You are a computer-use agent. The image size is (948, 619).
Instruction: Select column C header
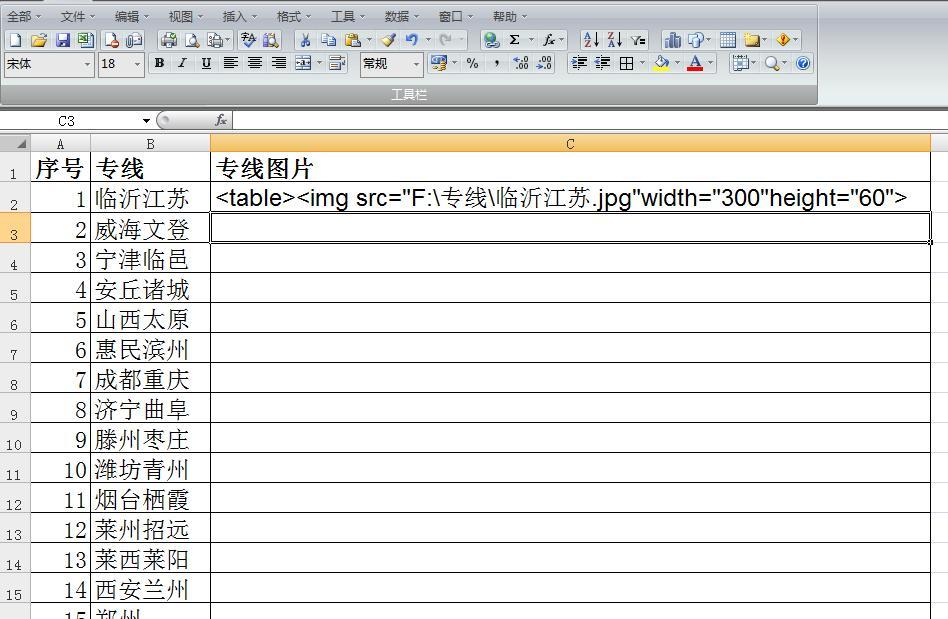coord(570,143)
